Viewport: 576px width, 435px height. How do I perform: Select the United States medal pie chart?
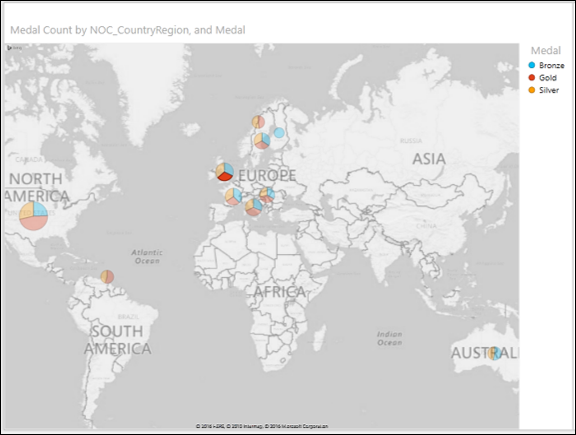(x=33, y=216)
